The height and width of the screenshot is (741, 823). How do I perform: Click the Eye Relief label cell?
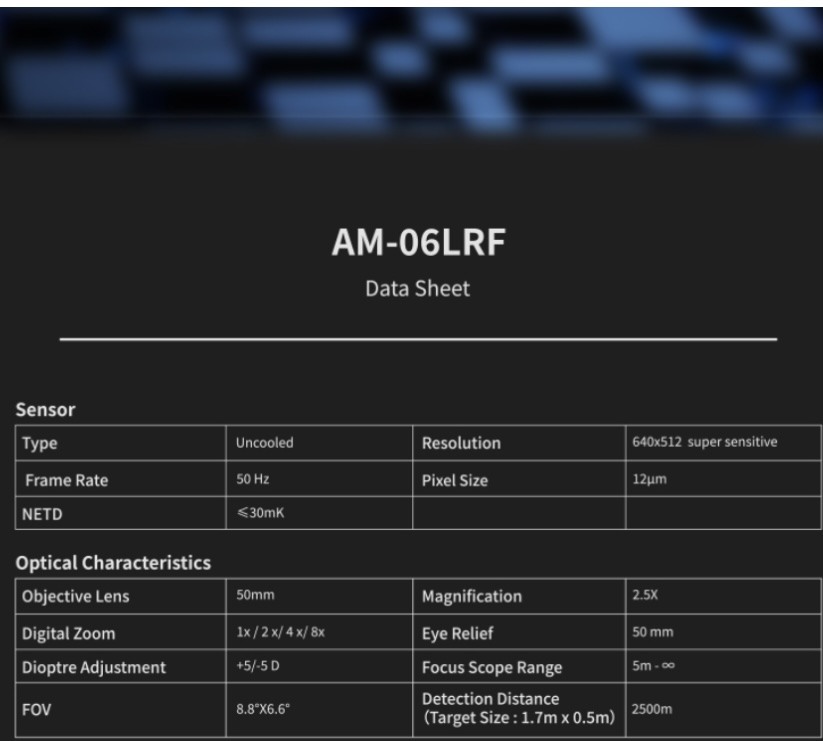click(458, 633)
